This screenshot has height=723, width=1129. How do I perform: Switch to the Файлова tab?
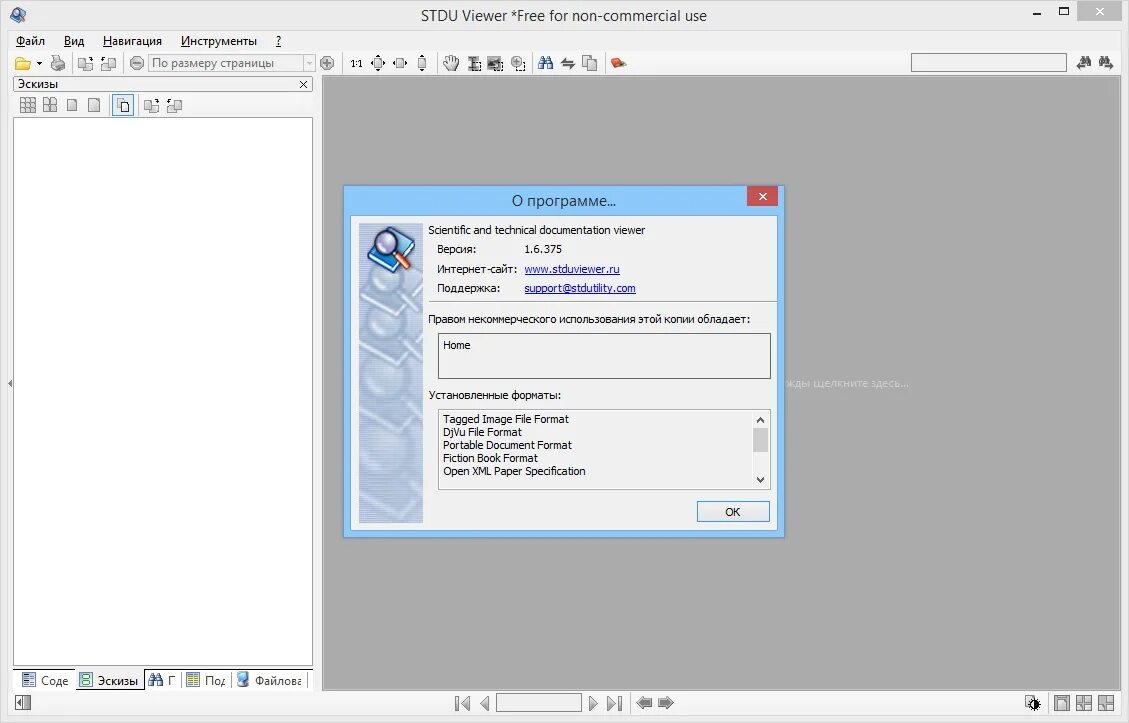(x=269, y=680)
